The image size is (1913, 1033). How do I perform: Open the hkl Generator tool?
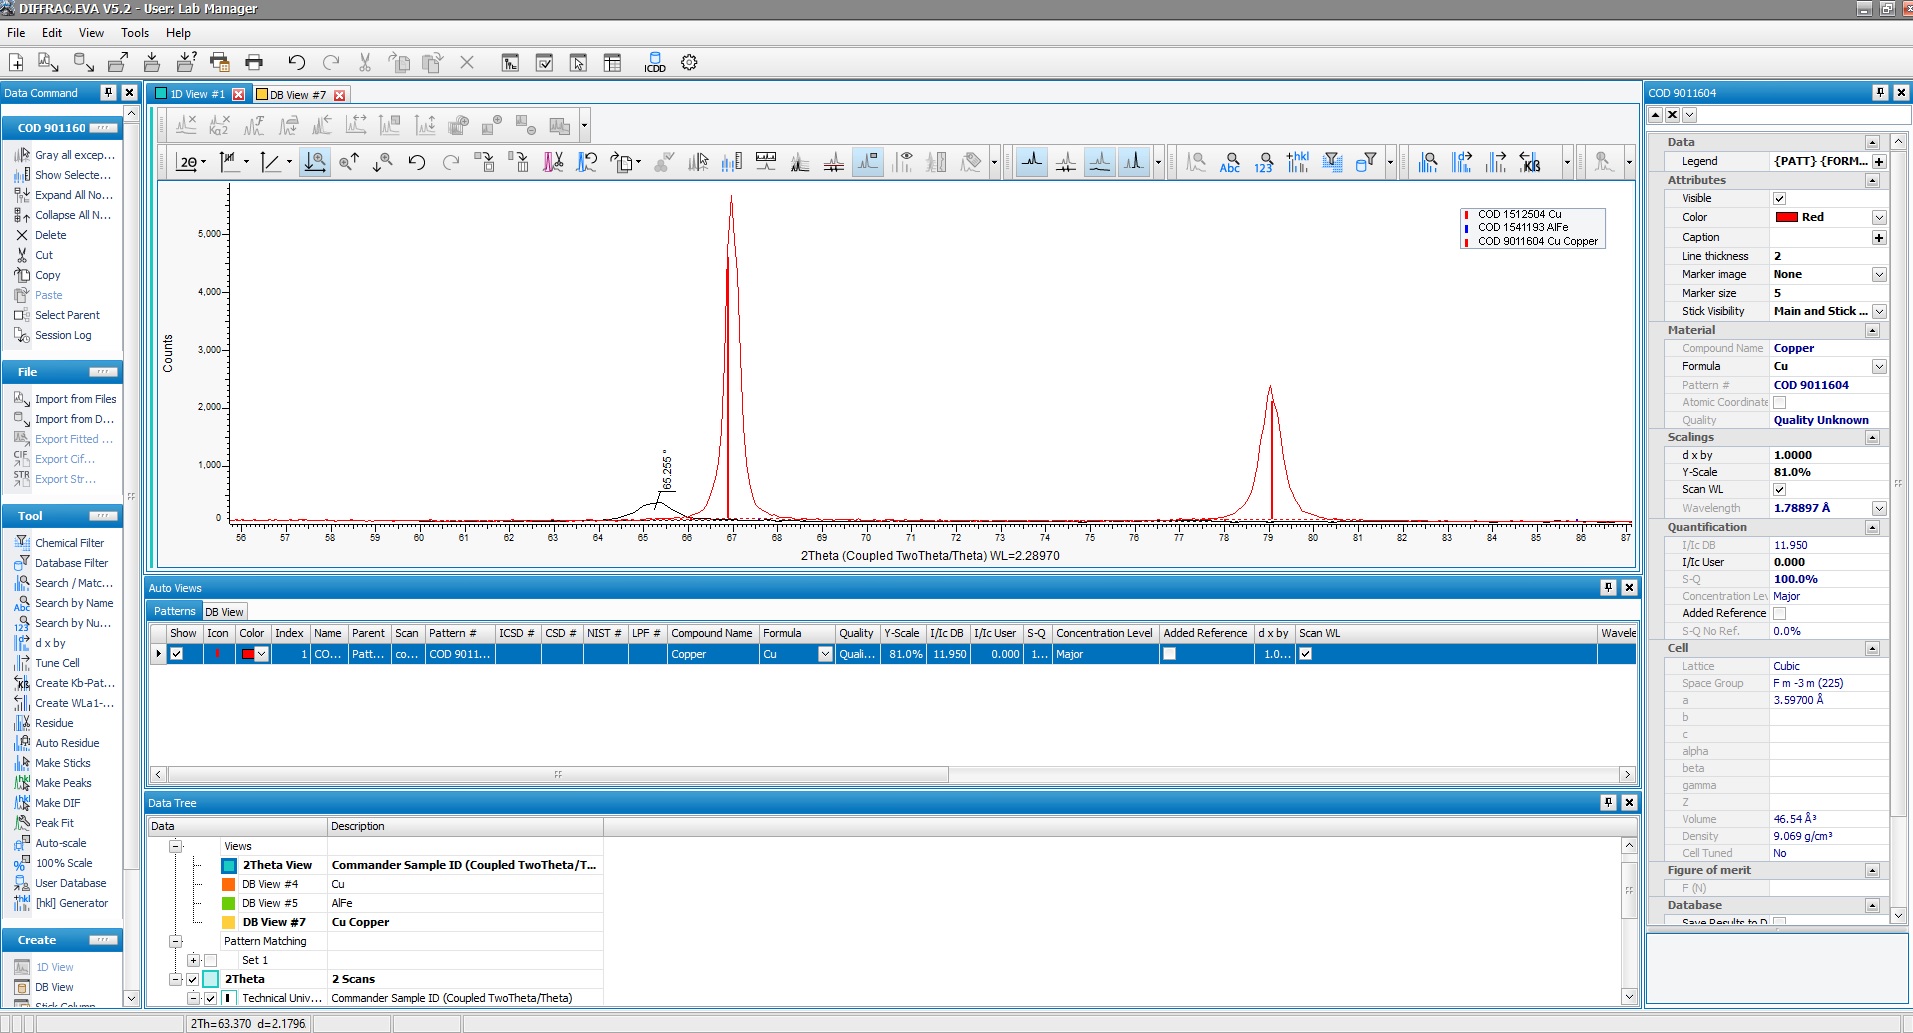[x=71, y=903]
